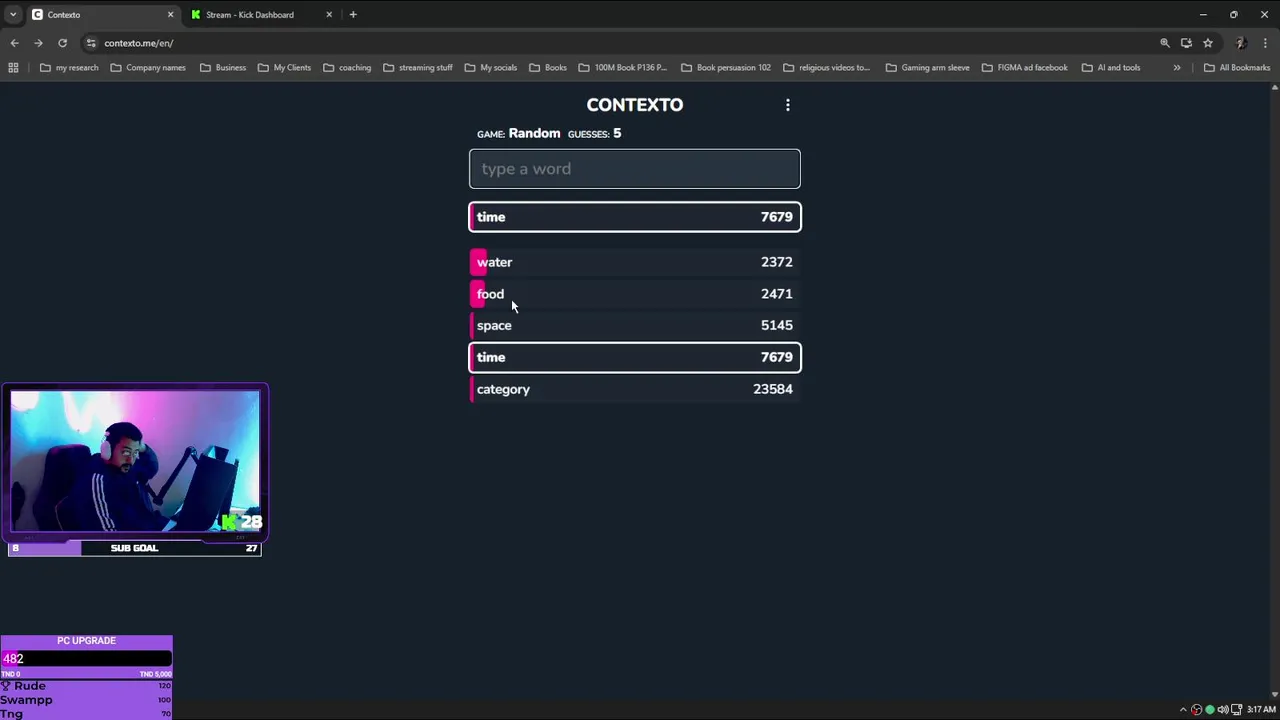This screenshot has width=1280, height=720.
Task: Switch to Stream - Kick Dashboard tab
Action: pyautogui.click(x=261, y=15)
